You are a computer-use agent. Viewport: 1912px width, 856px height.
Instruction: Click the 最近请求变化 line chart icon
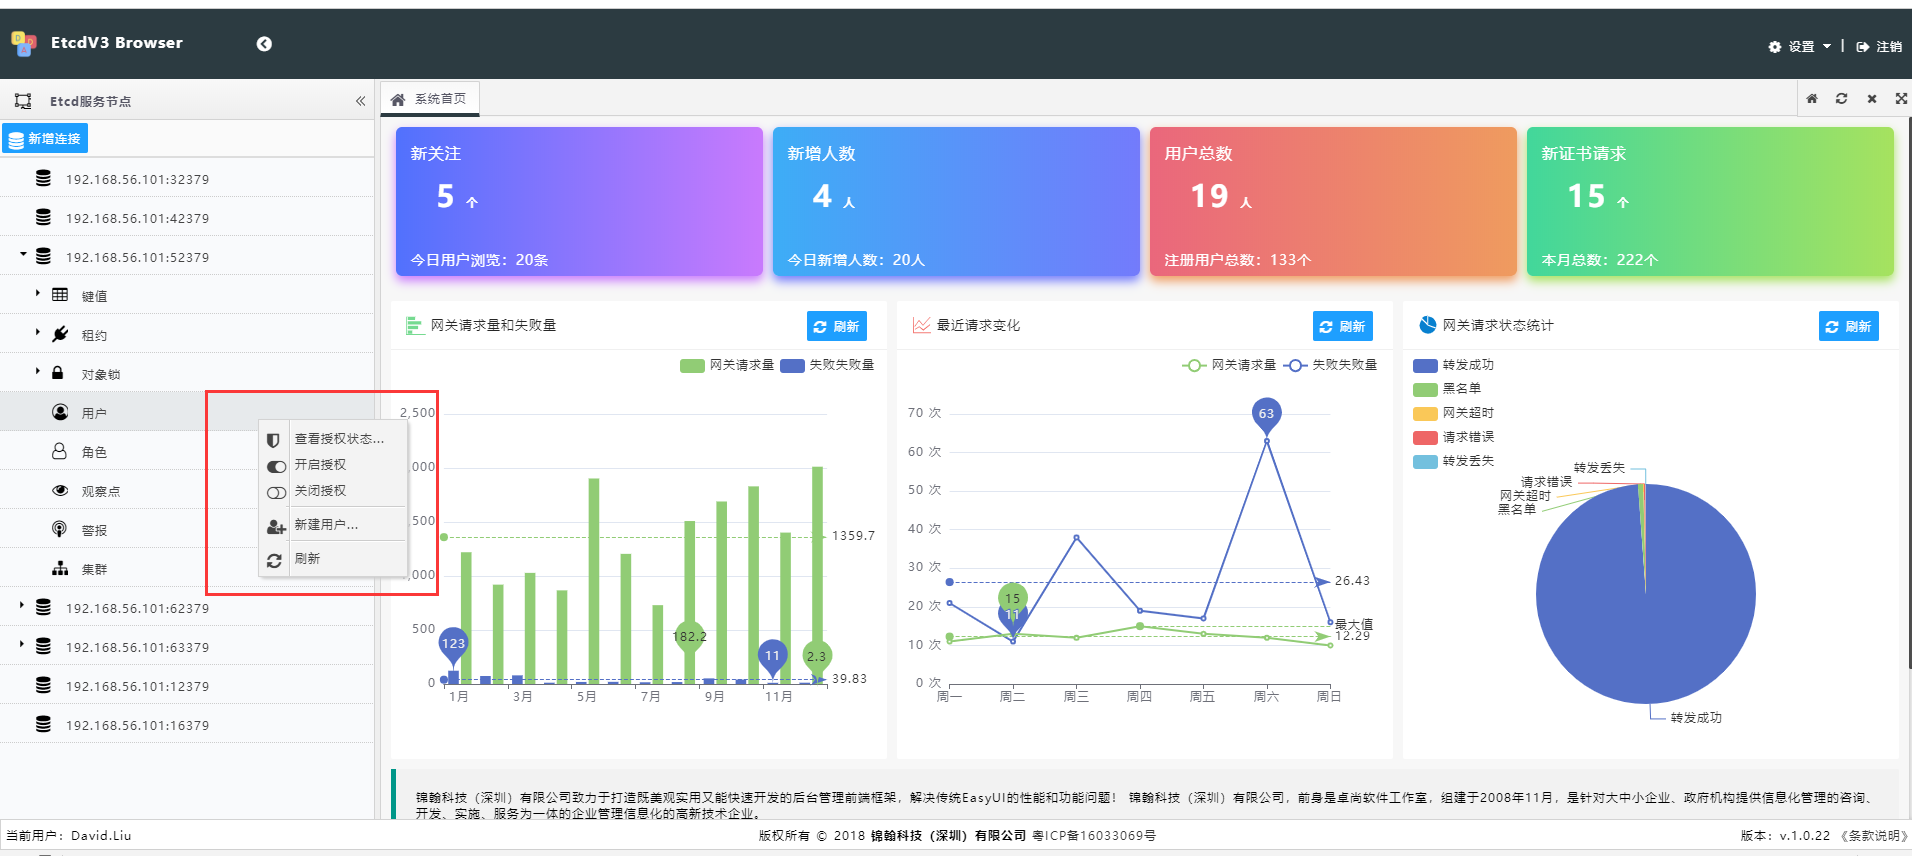pos(922,325)
